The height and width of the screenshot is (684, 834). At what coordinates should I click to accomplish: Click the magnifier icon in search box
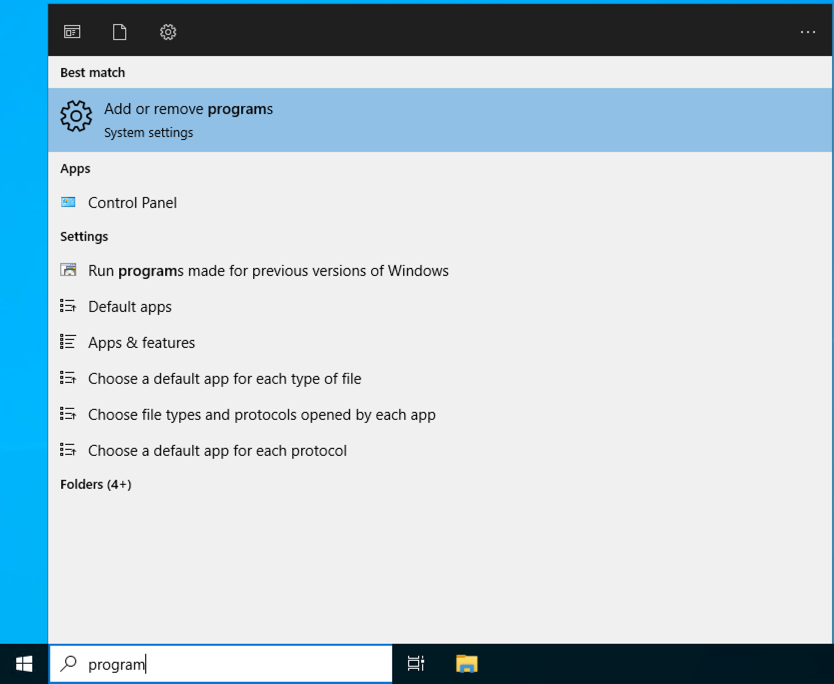coord(69,664)
